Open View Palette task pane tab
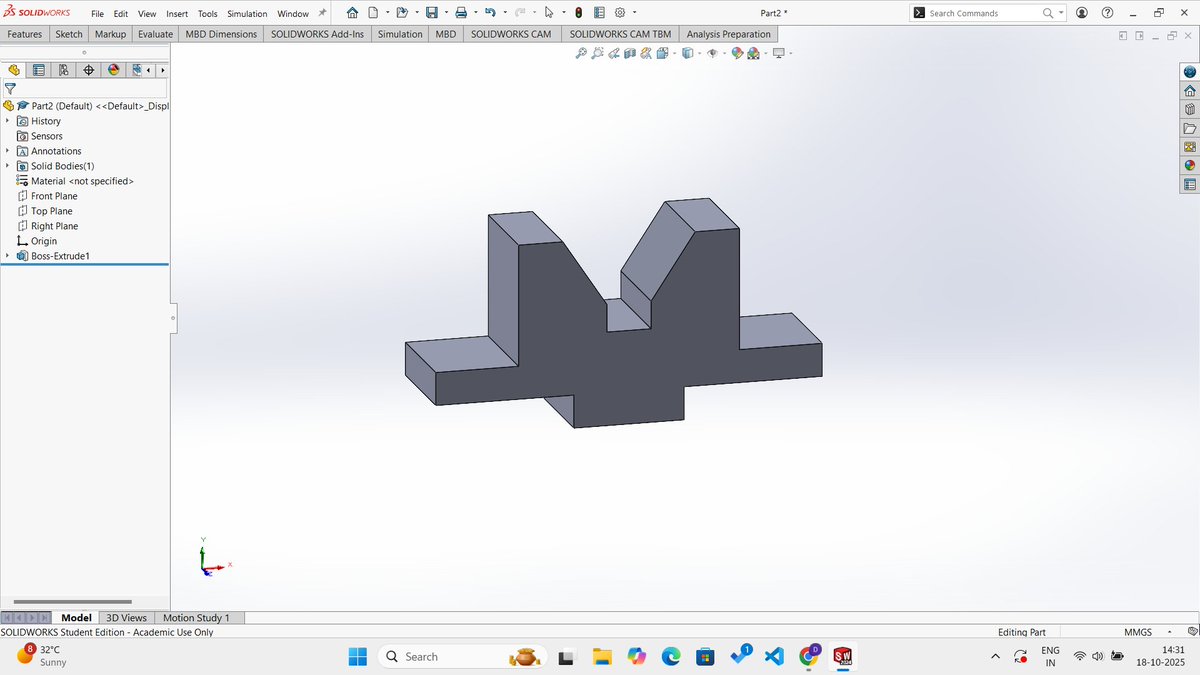 1189,147
